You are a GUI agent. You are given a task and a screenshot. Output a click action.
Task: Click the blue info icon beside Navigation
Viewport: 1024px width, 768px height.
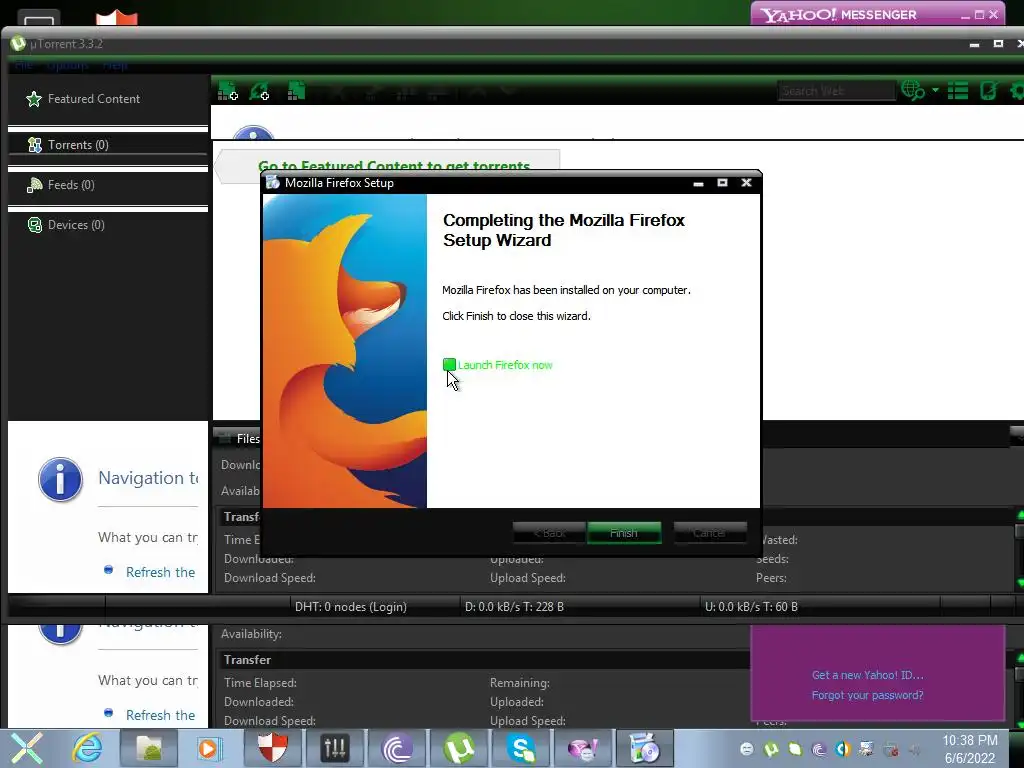tap(60, 479)
